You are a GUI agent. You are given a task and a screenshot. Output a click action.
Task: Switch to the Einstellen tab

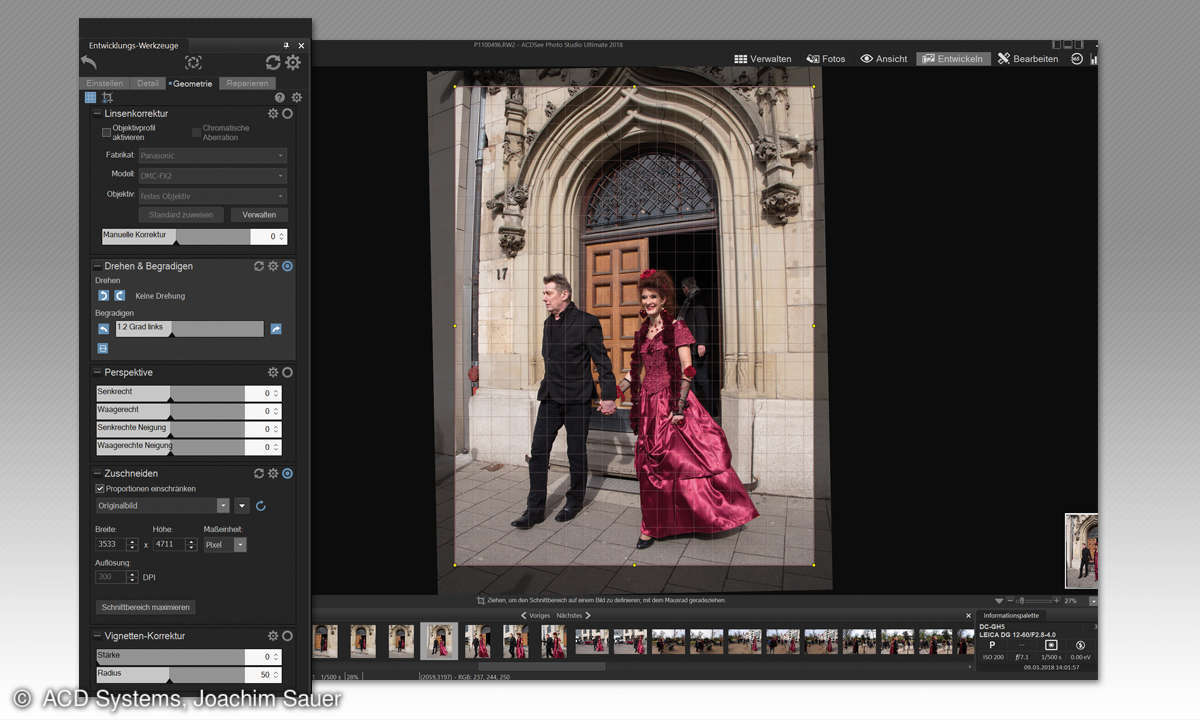click(x=105, y=83)
